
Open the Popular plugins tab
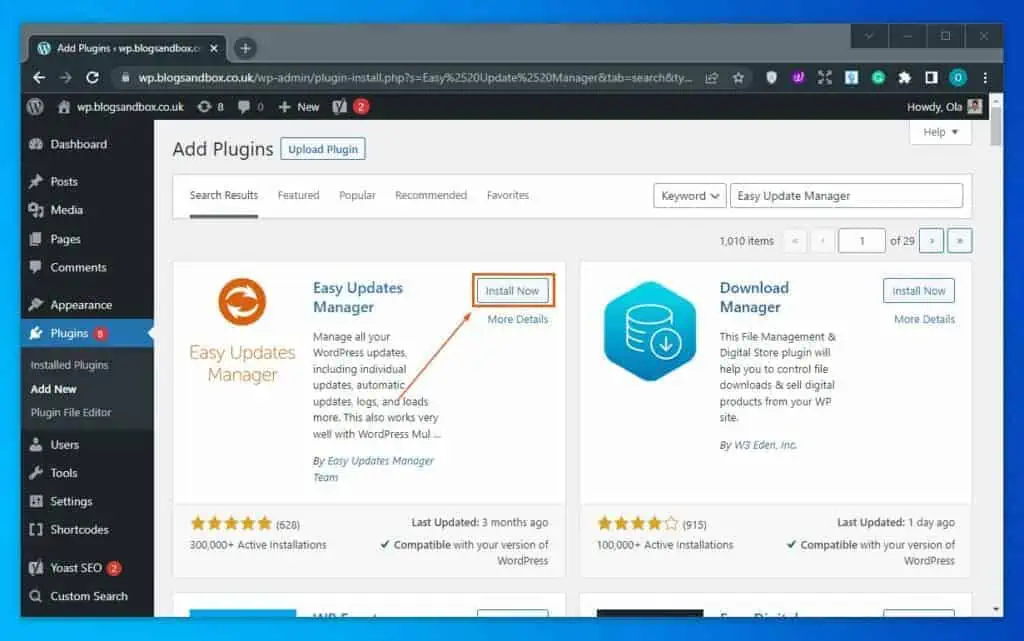click(x=357, y=195)
